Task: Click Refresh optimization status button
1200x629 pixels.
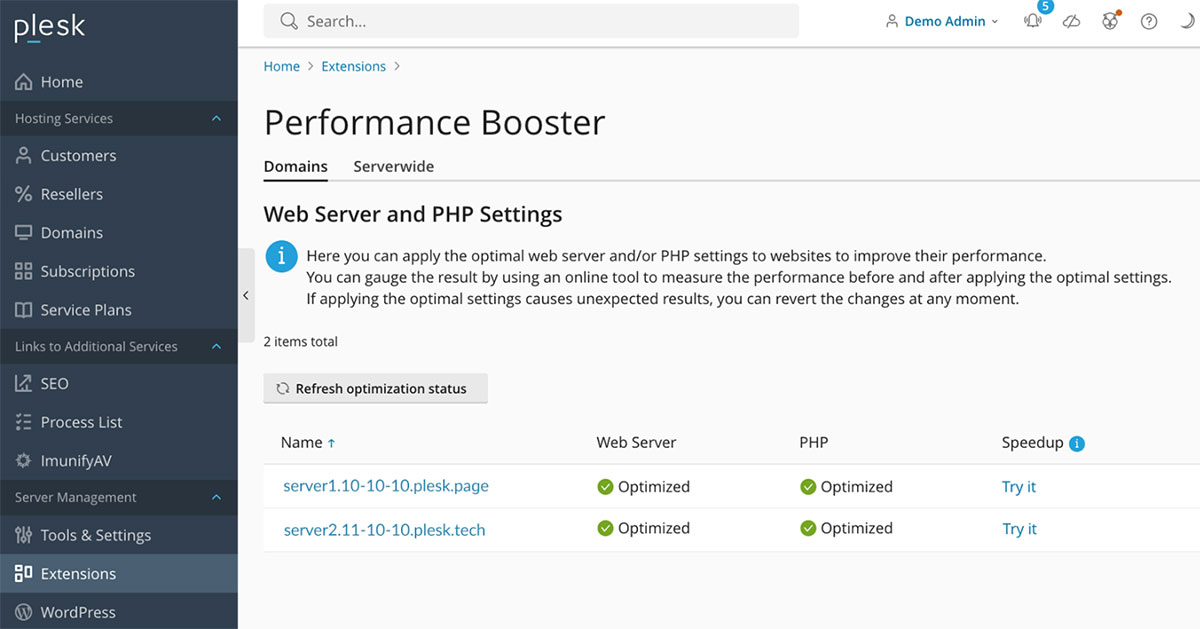Action: (x=375, y=389)
